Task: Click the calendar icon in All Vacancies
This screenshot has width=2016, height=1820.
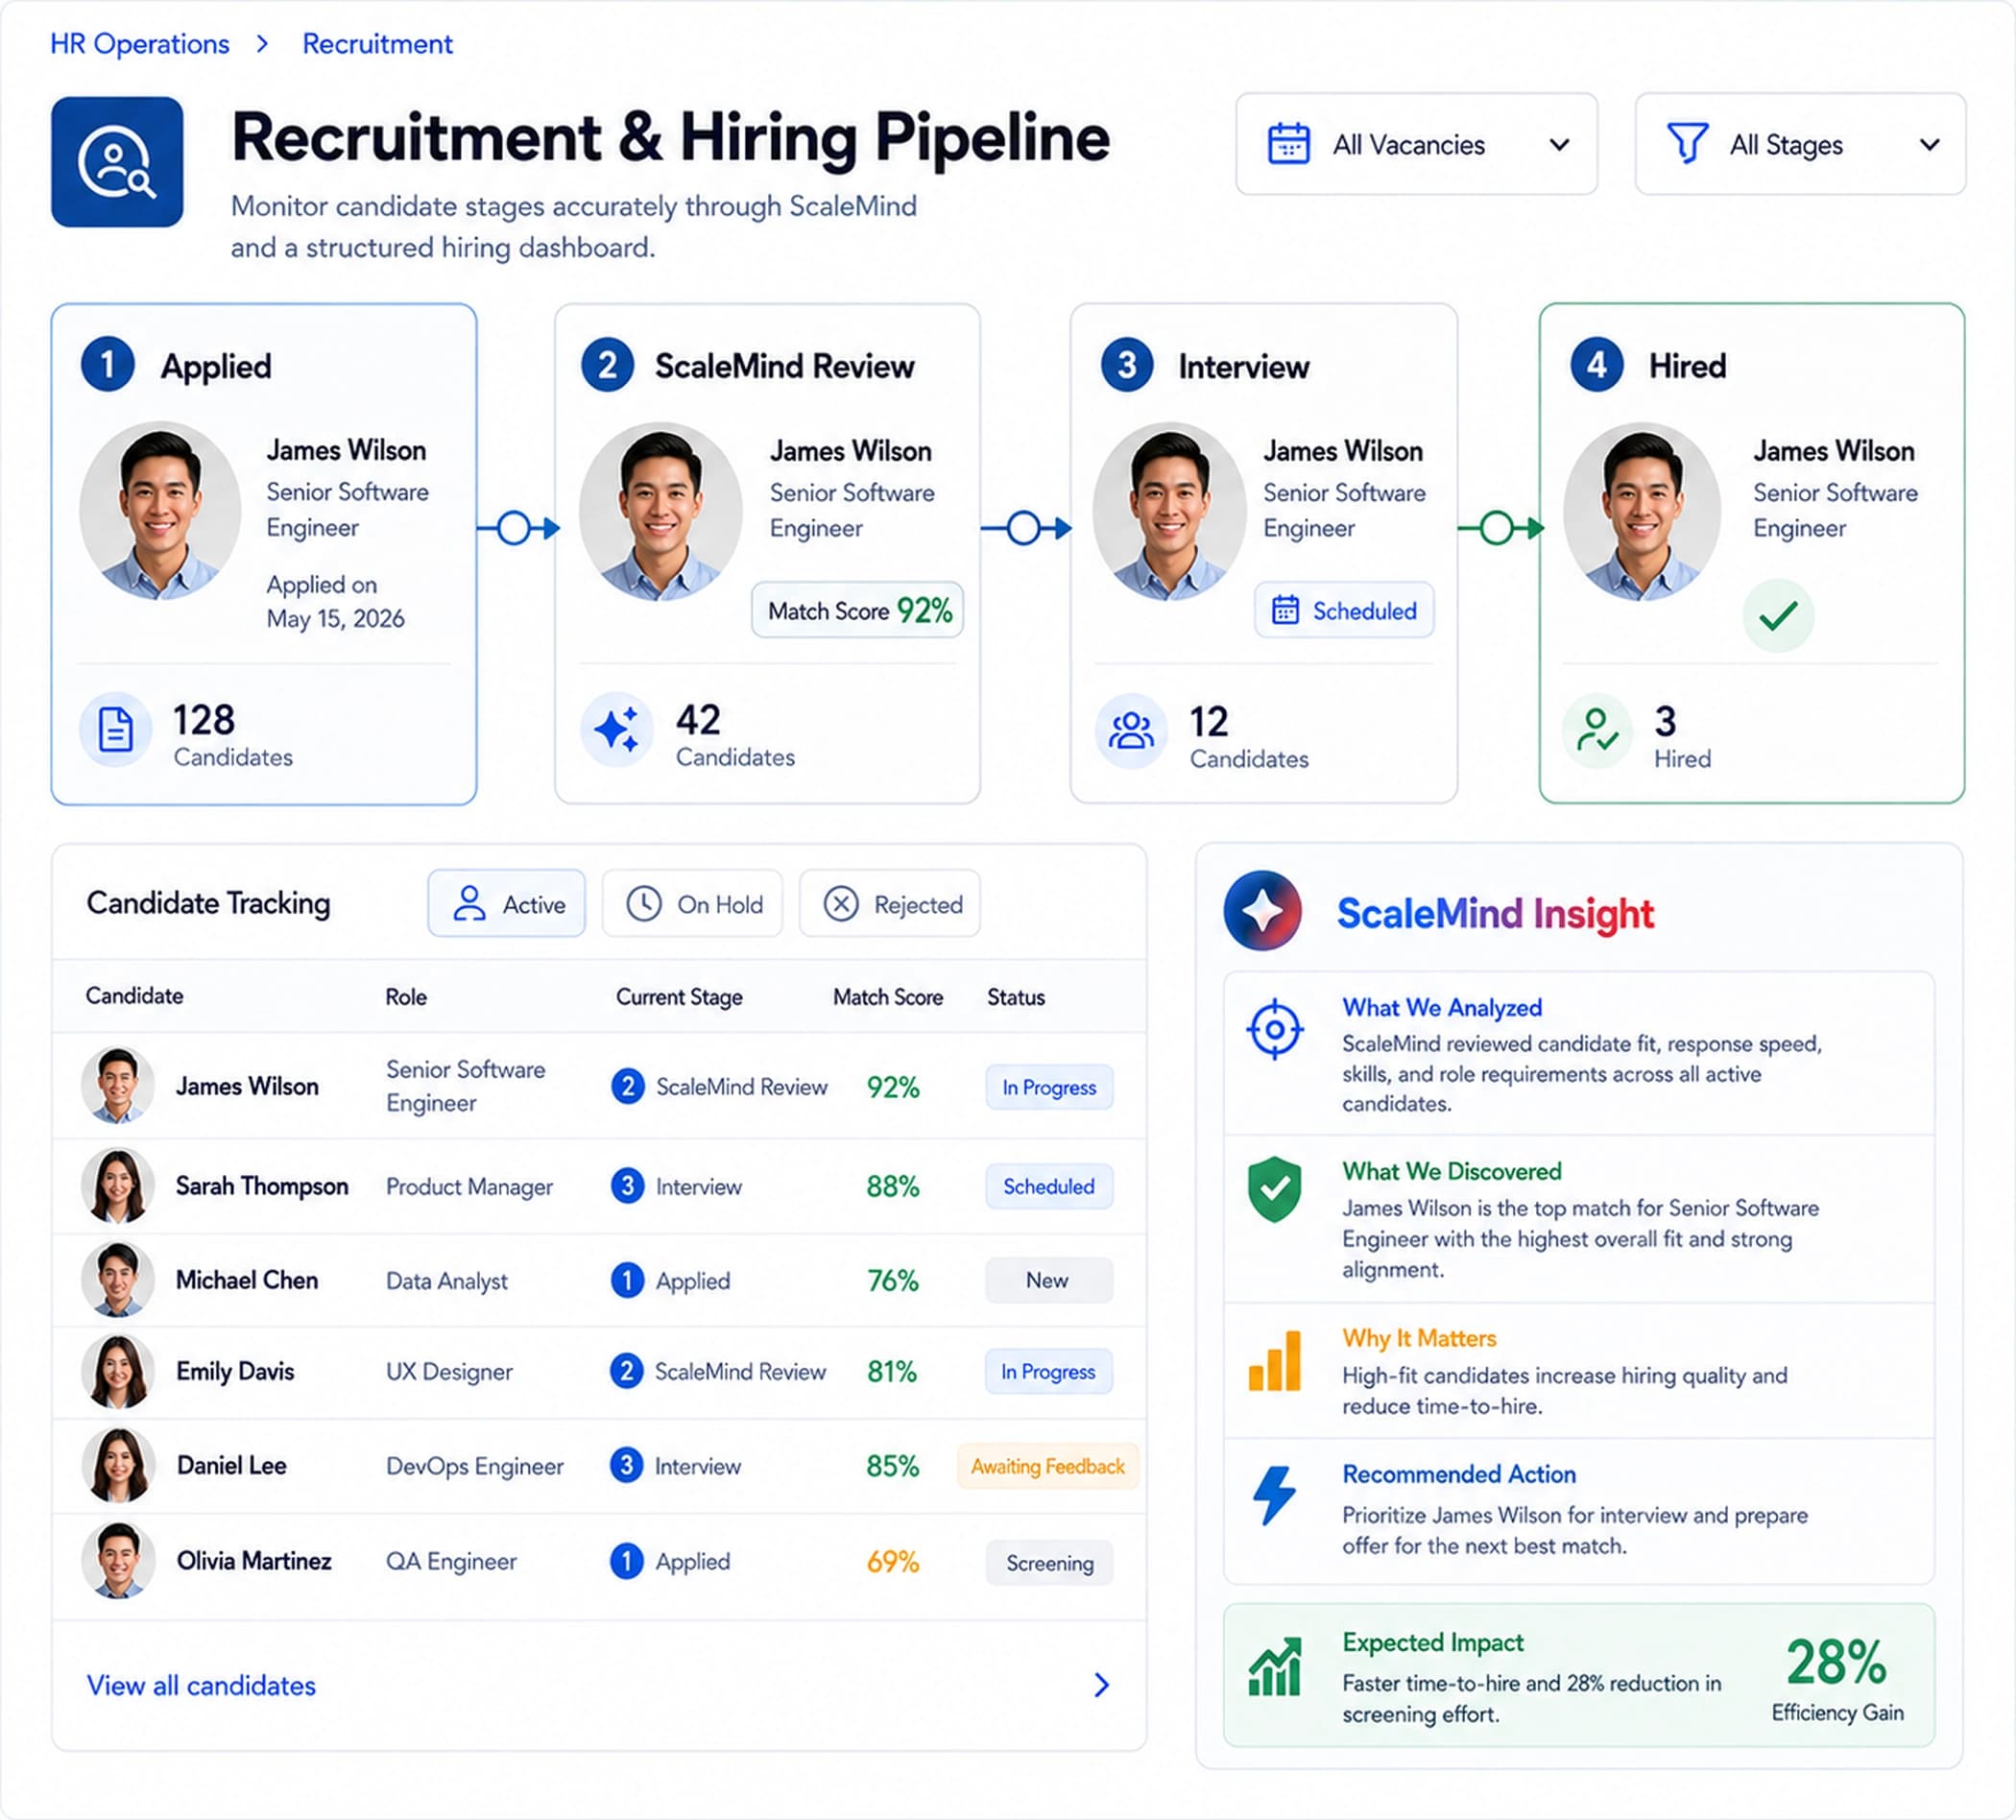Action: [1288, 144]
